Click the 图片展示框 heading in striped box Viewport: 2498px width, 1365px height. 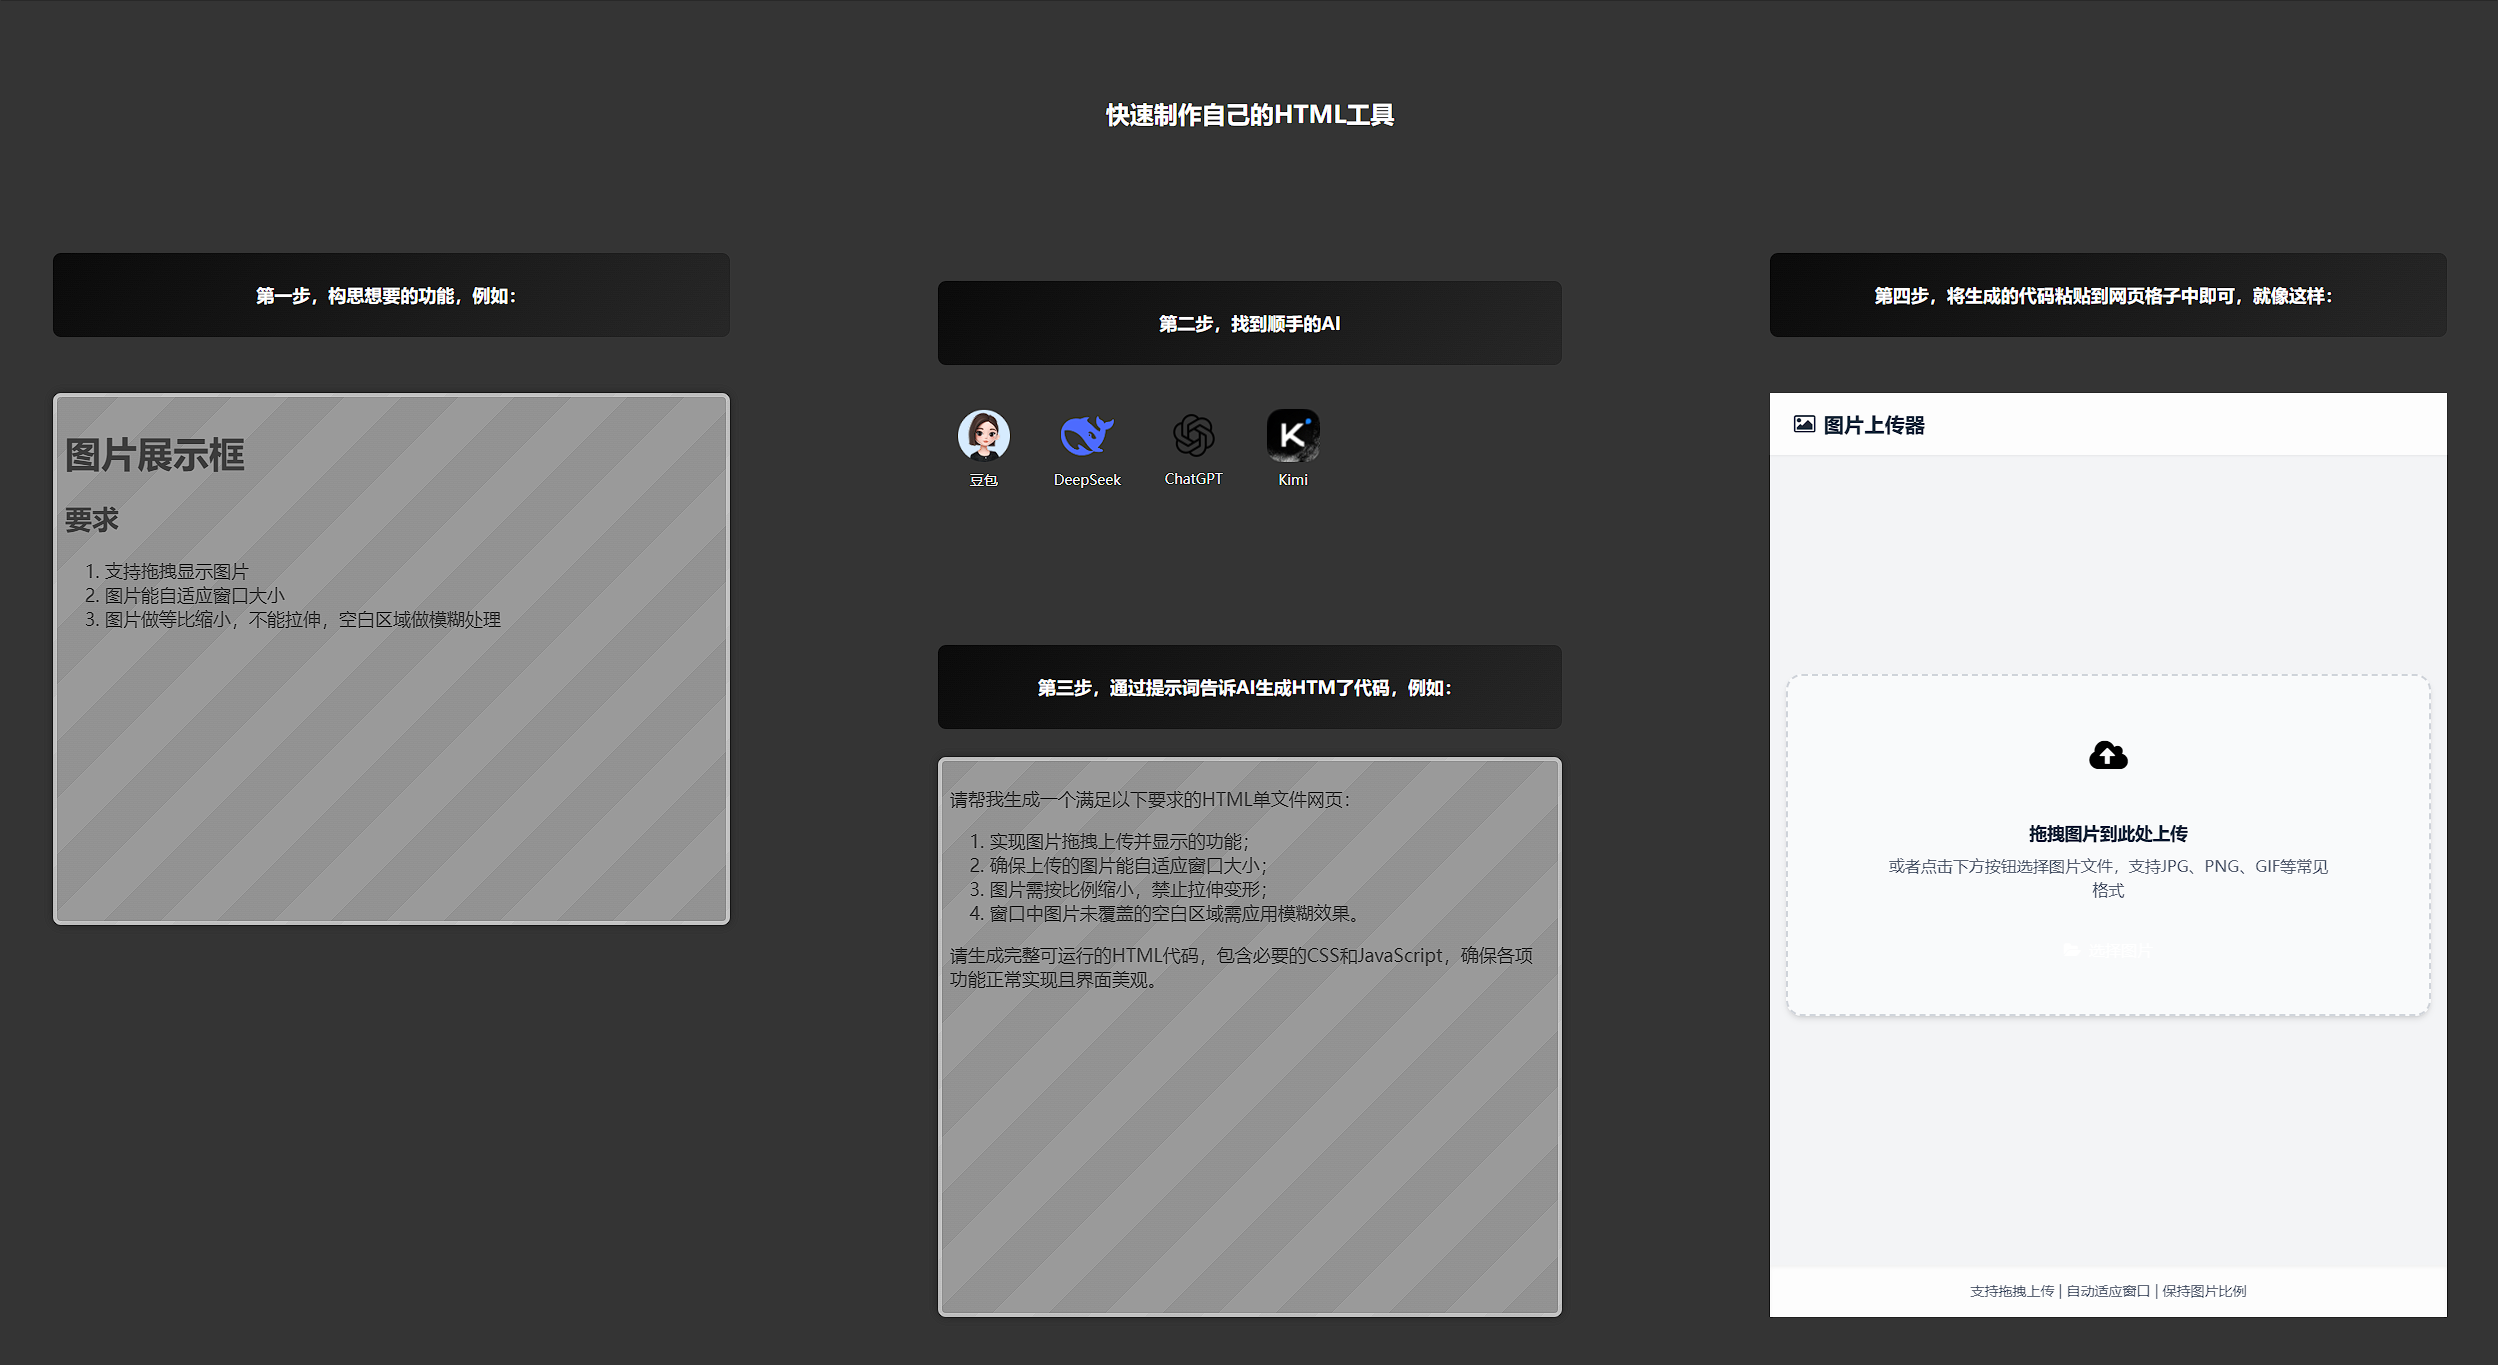(x=155, y=455)
